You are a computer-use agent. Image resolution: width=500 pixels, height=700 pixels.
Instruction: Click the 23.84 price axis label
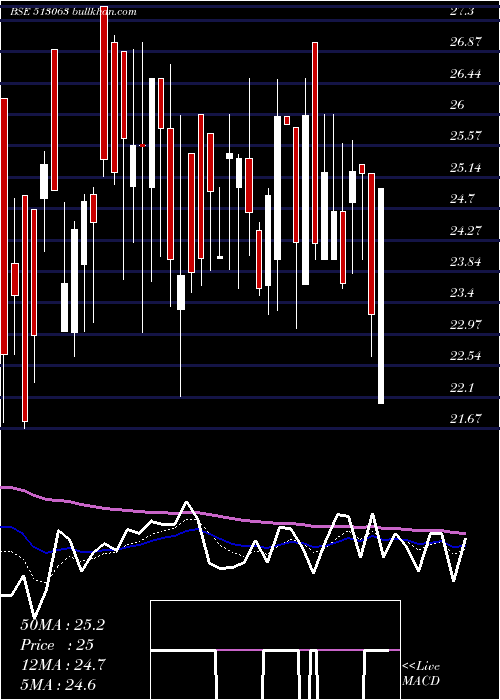coord(466,262)
